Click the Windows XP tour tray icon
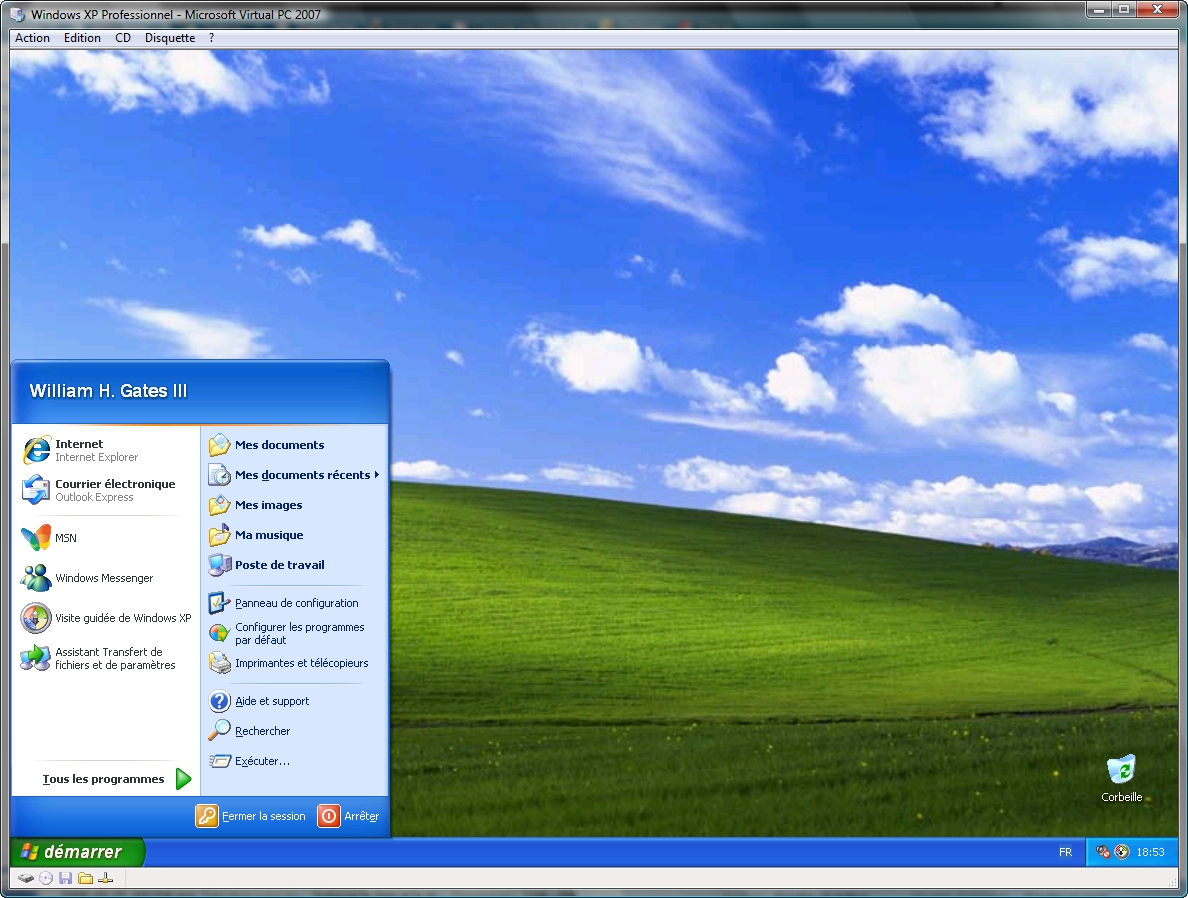This screenshot has width=1188, height=898. (1122, 852)
